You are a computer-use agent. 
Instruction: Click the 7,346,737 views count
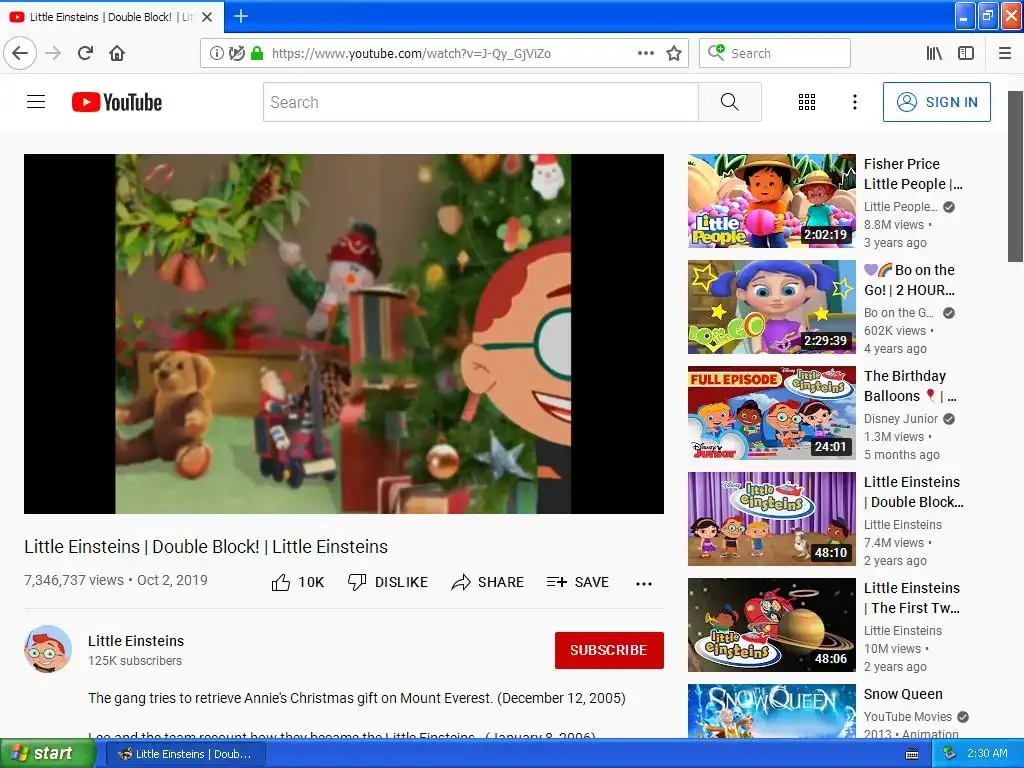[74, 580]
